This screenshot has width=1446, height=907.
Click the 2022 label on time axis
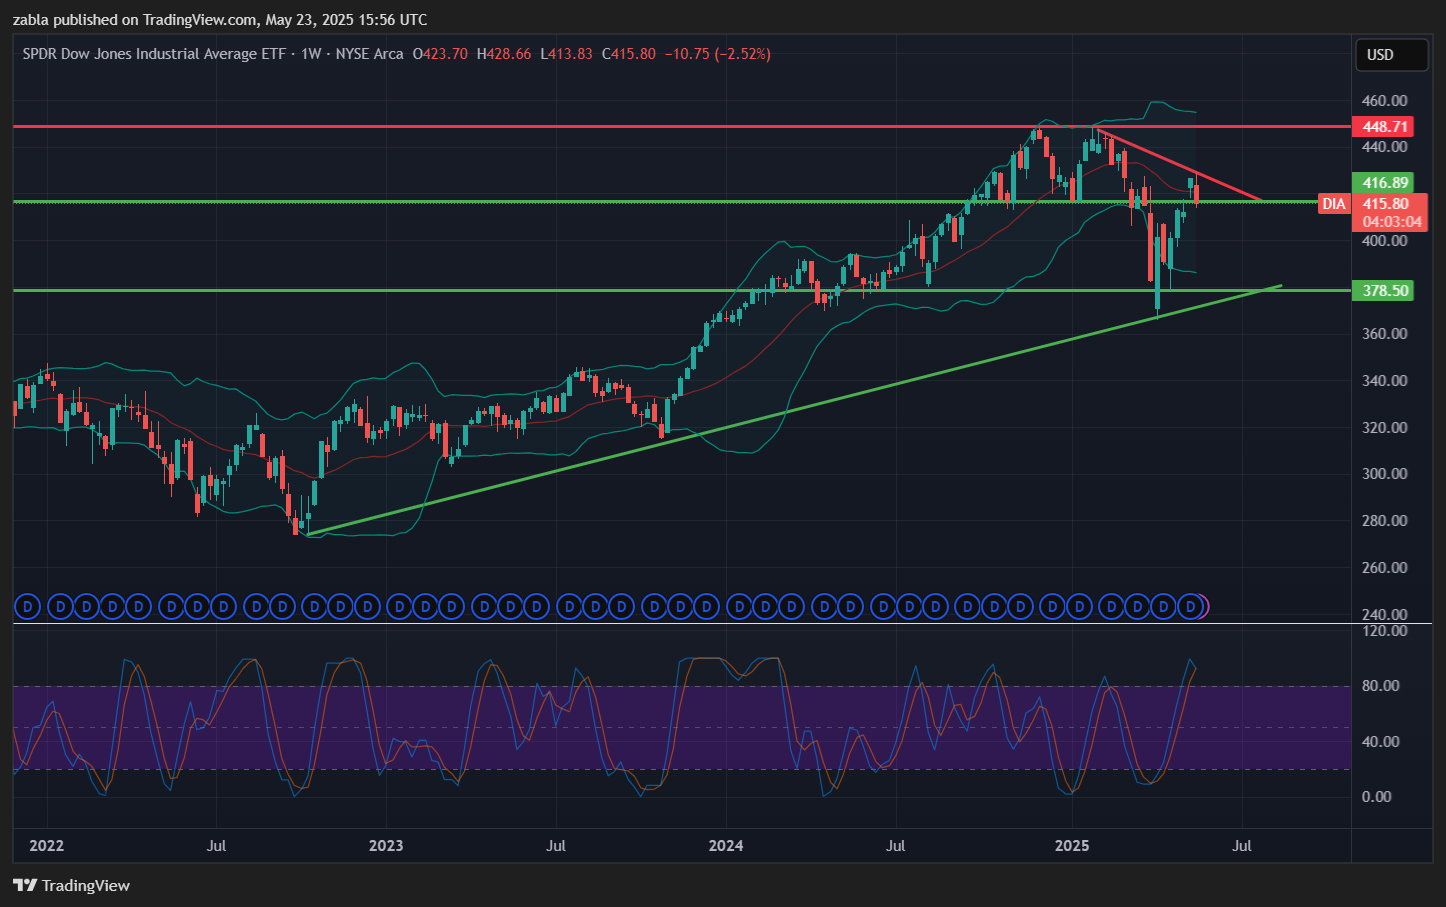click(x=47, y=846)
